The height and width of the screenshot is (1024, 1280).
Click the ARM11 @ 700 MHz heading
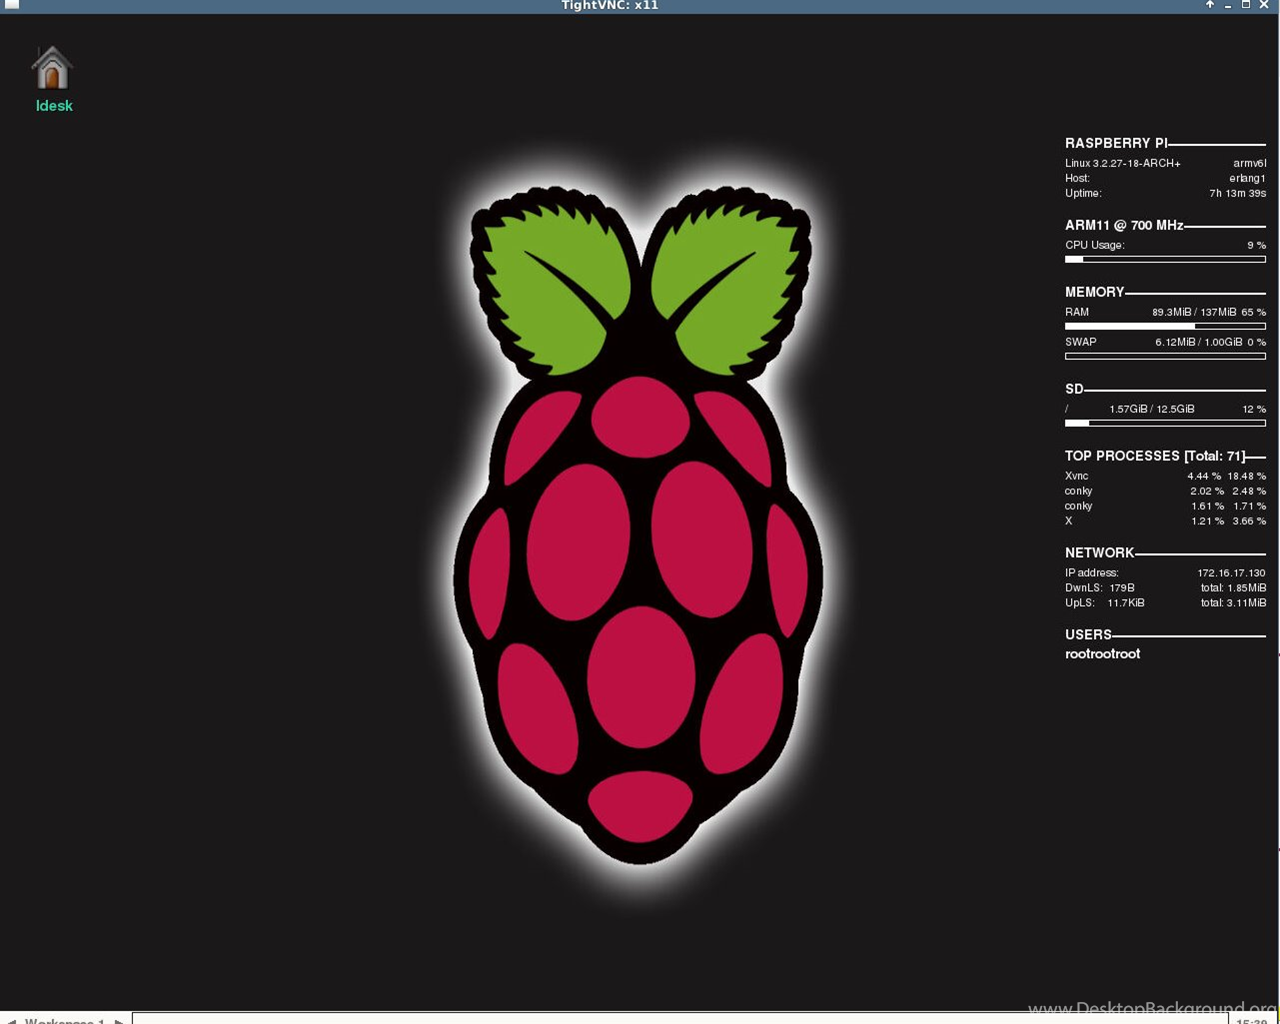1124,225
